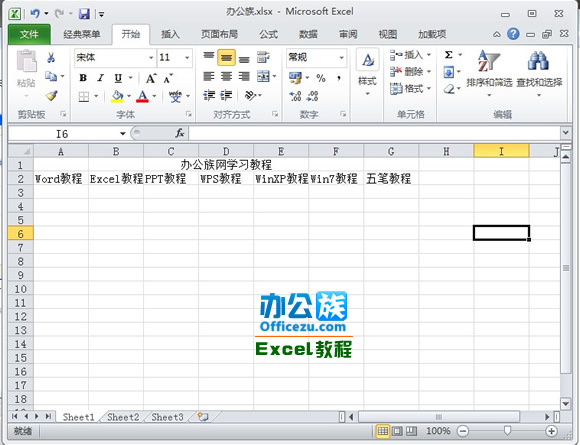Open the 文件 File tab
Viewport: 580px width, 445px height.
pyautogui.click(x=29, y=34)
